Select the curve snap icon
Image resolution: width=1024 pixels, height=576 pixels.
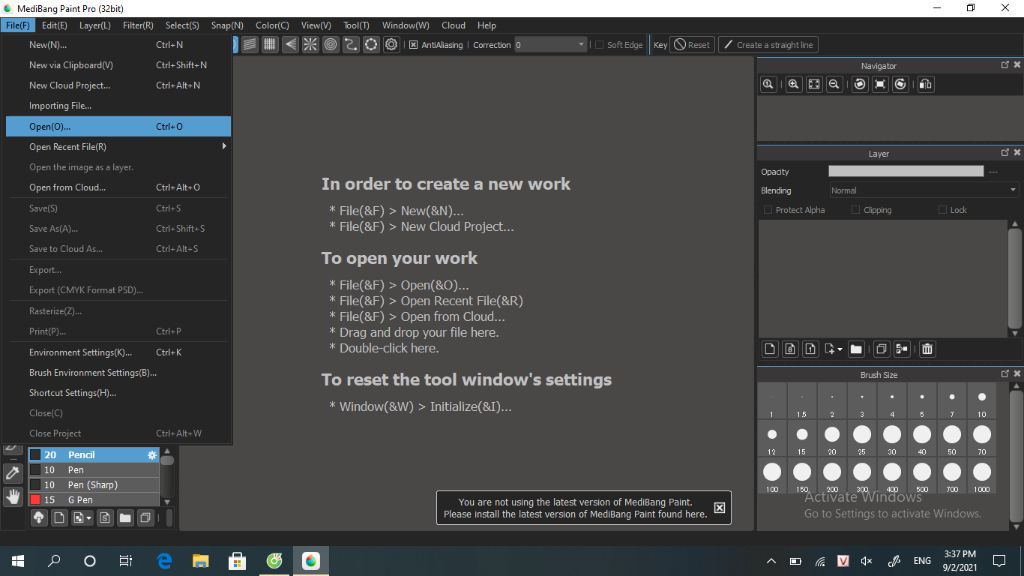pos(351,44)
